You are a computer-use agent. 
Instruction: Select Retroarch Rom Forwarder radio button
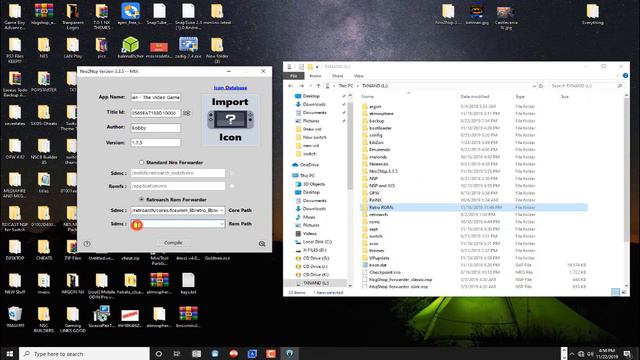coord(142,200)
